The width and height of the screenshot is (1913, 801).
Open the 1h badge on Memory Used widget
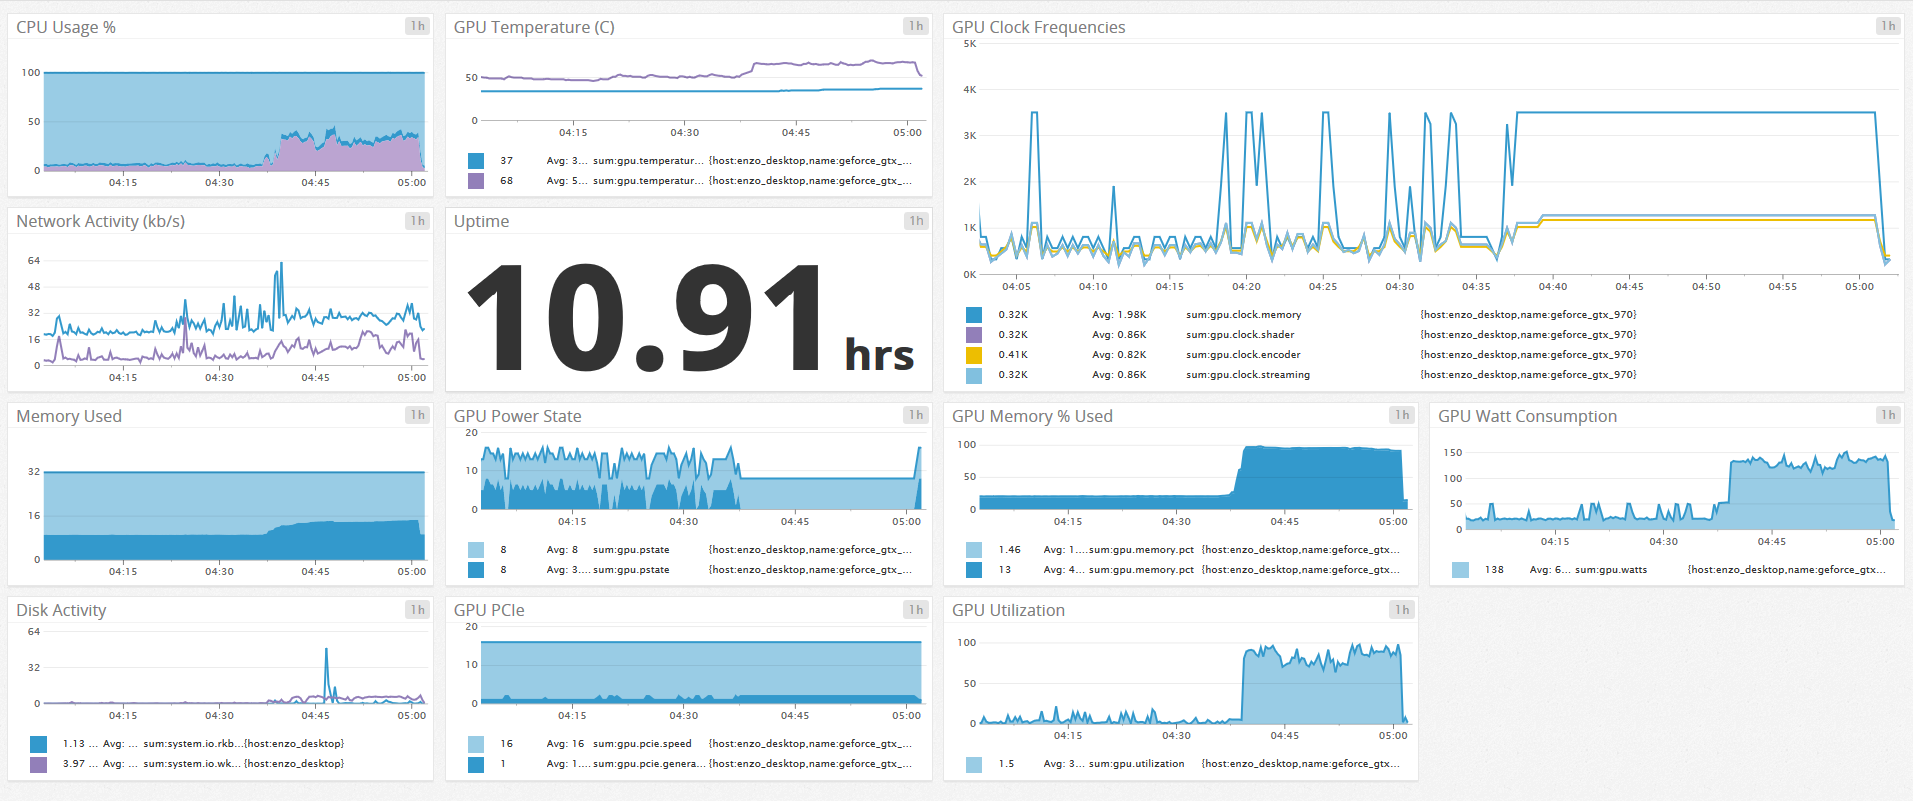(x=417, y=415)
